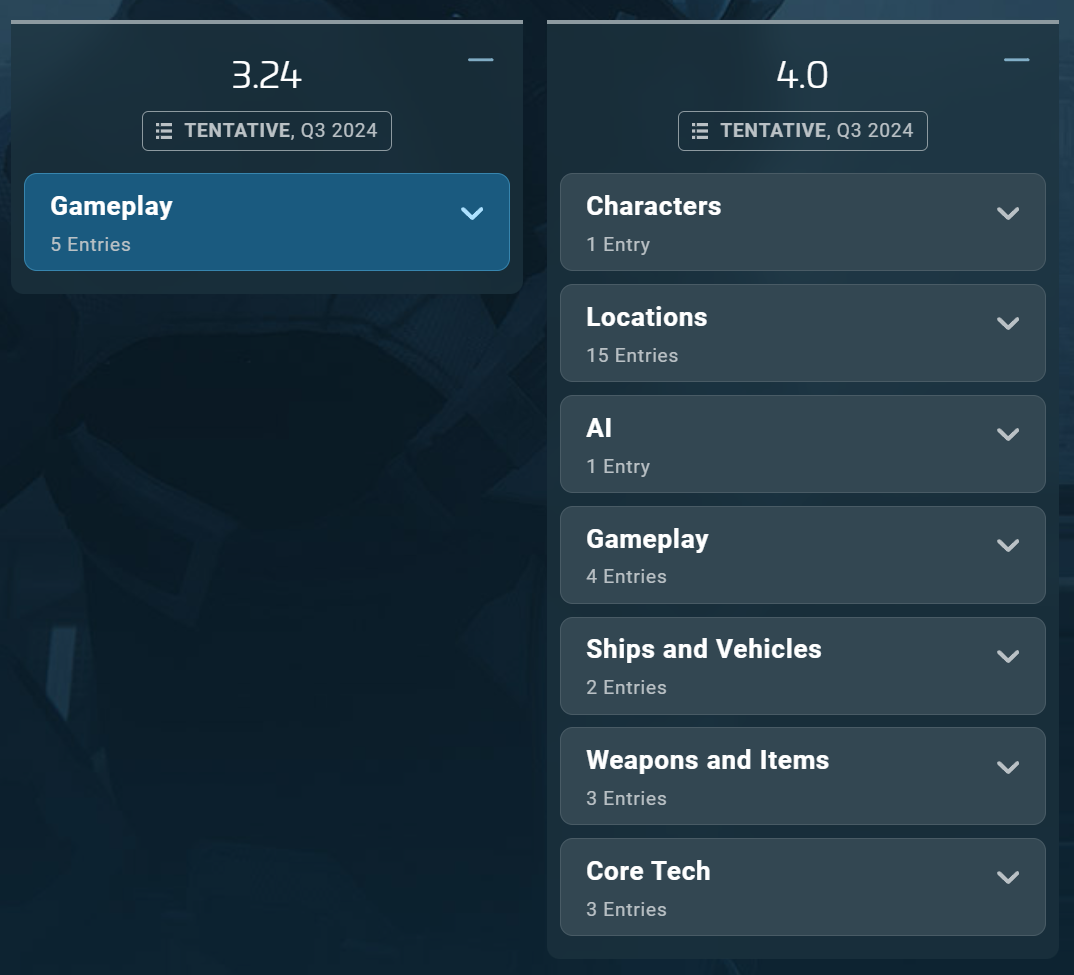Select Characters 1 Entry text

tap(618, 245)
